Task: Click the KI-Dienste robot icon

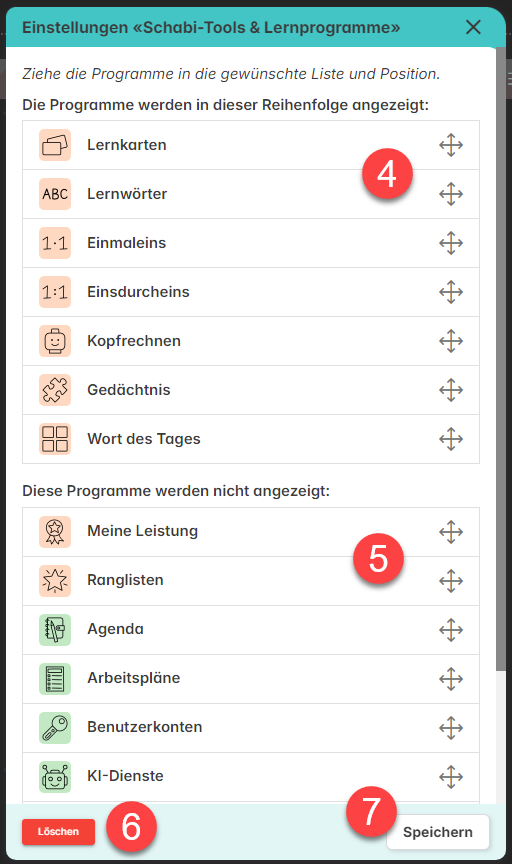Action: tap(55, 777)
